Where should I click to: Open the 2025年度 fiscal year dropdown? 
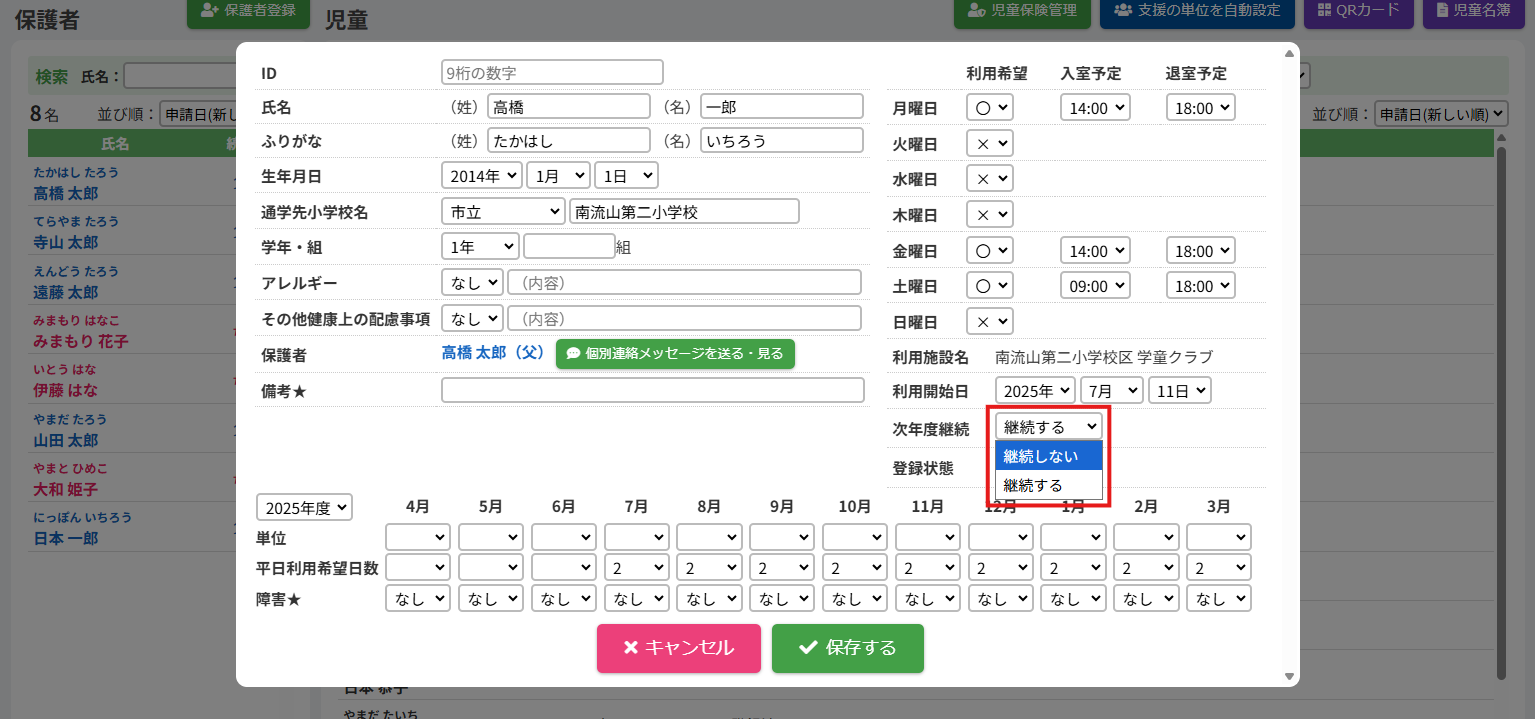click(304, 507)
